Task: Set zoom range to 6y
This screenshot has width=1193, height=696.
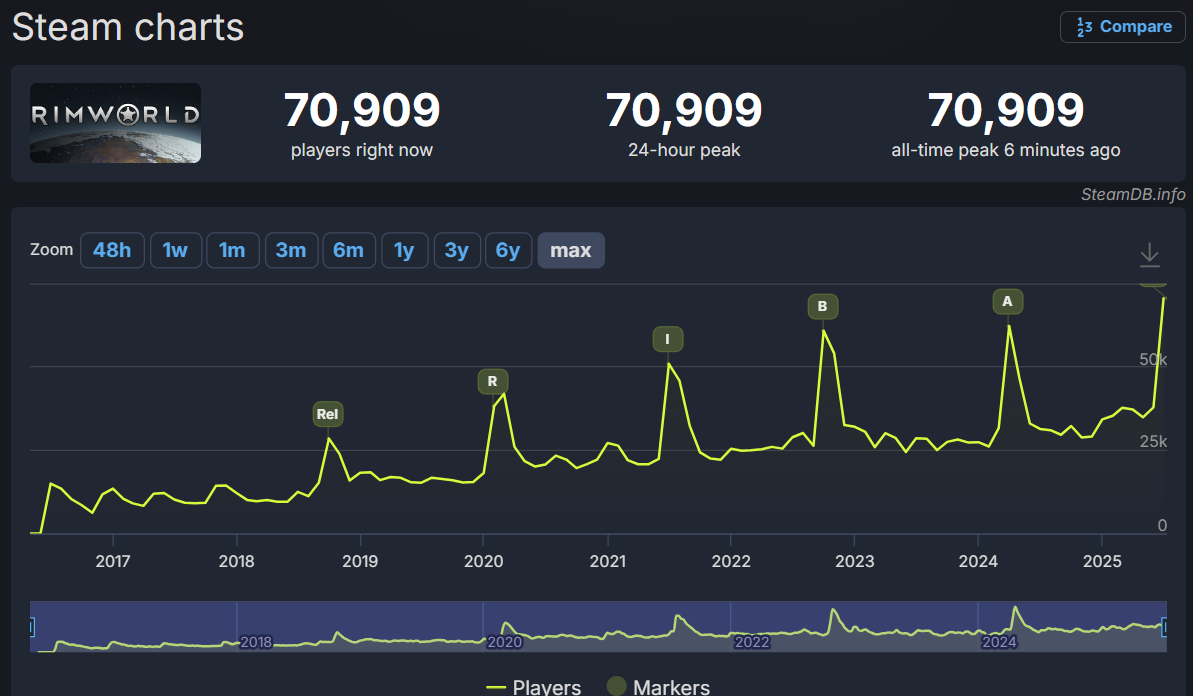Action: pos(507,250)
